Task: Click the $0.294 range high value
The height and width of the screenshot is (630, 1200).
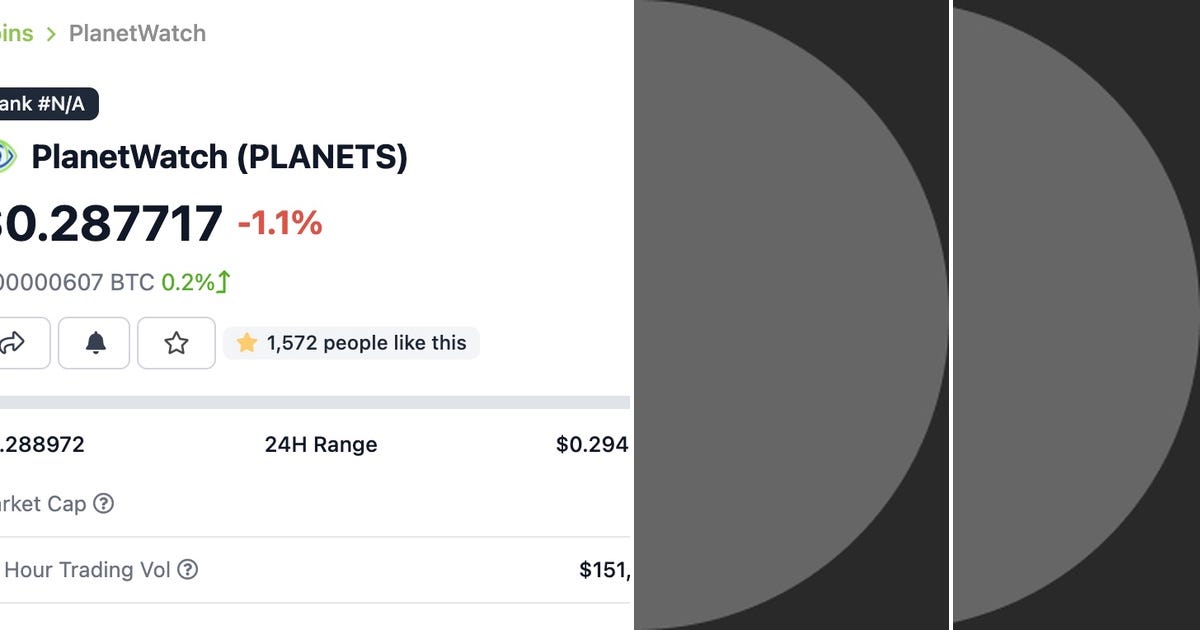Action: (x=592, y=444)
